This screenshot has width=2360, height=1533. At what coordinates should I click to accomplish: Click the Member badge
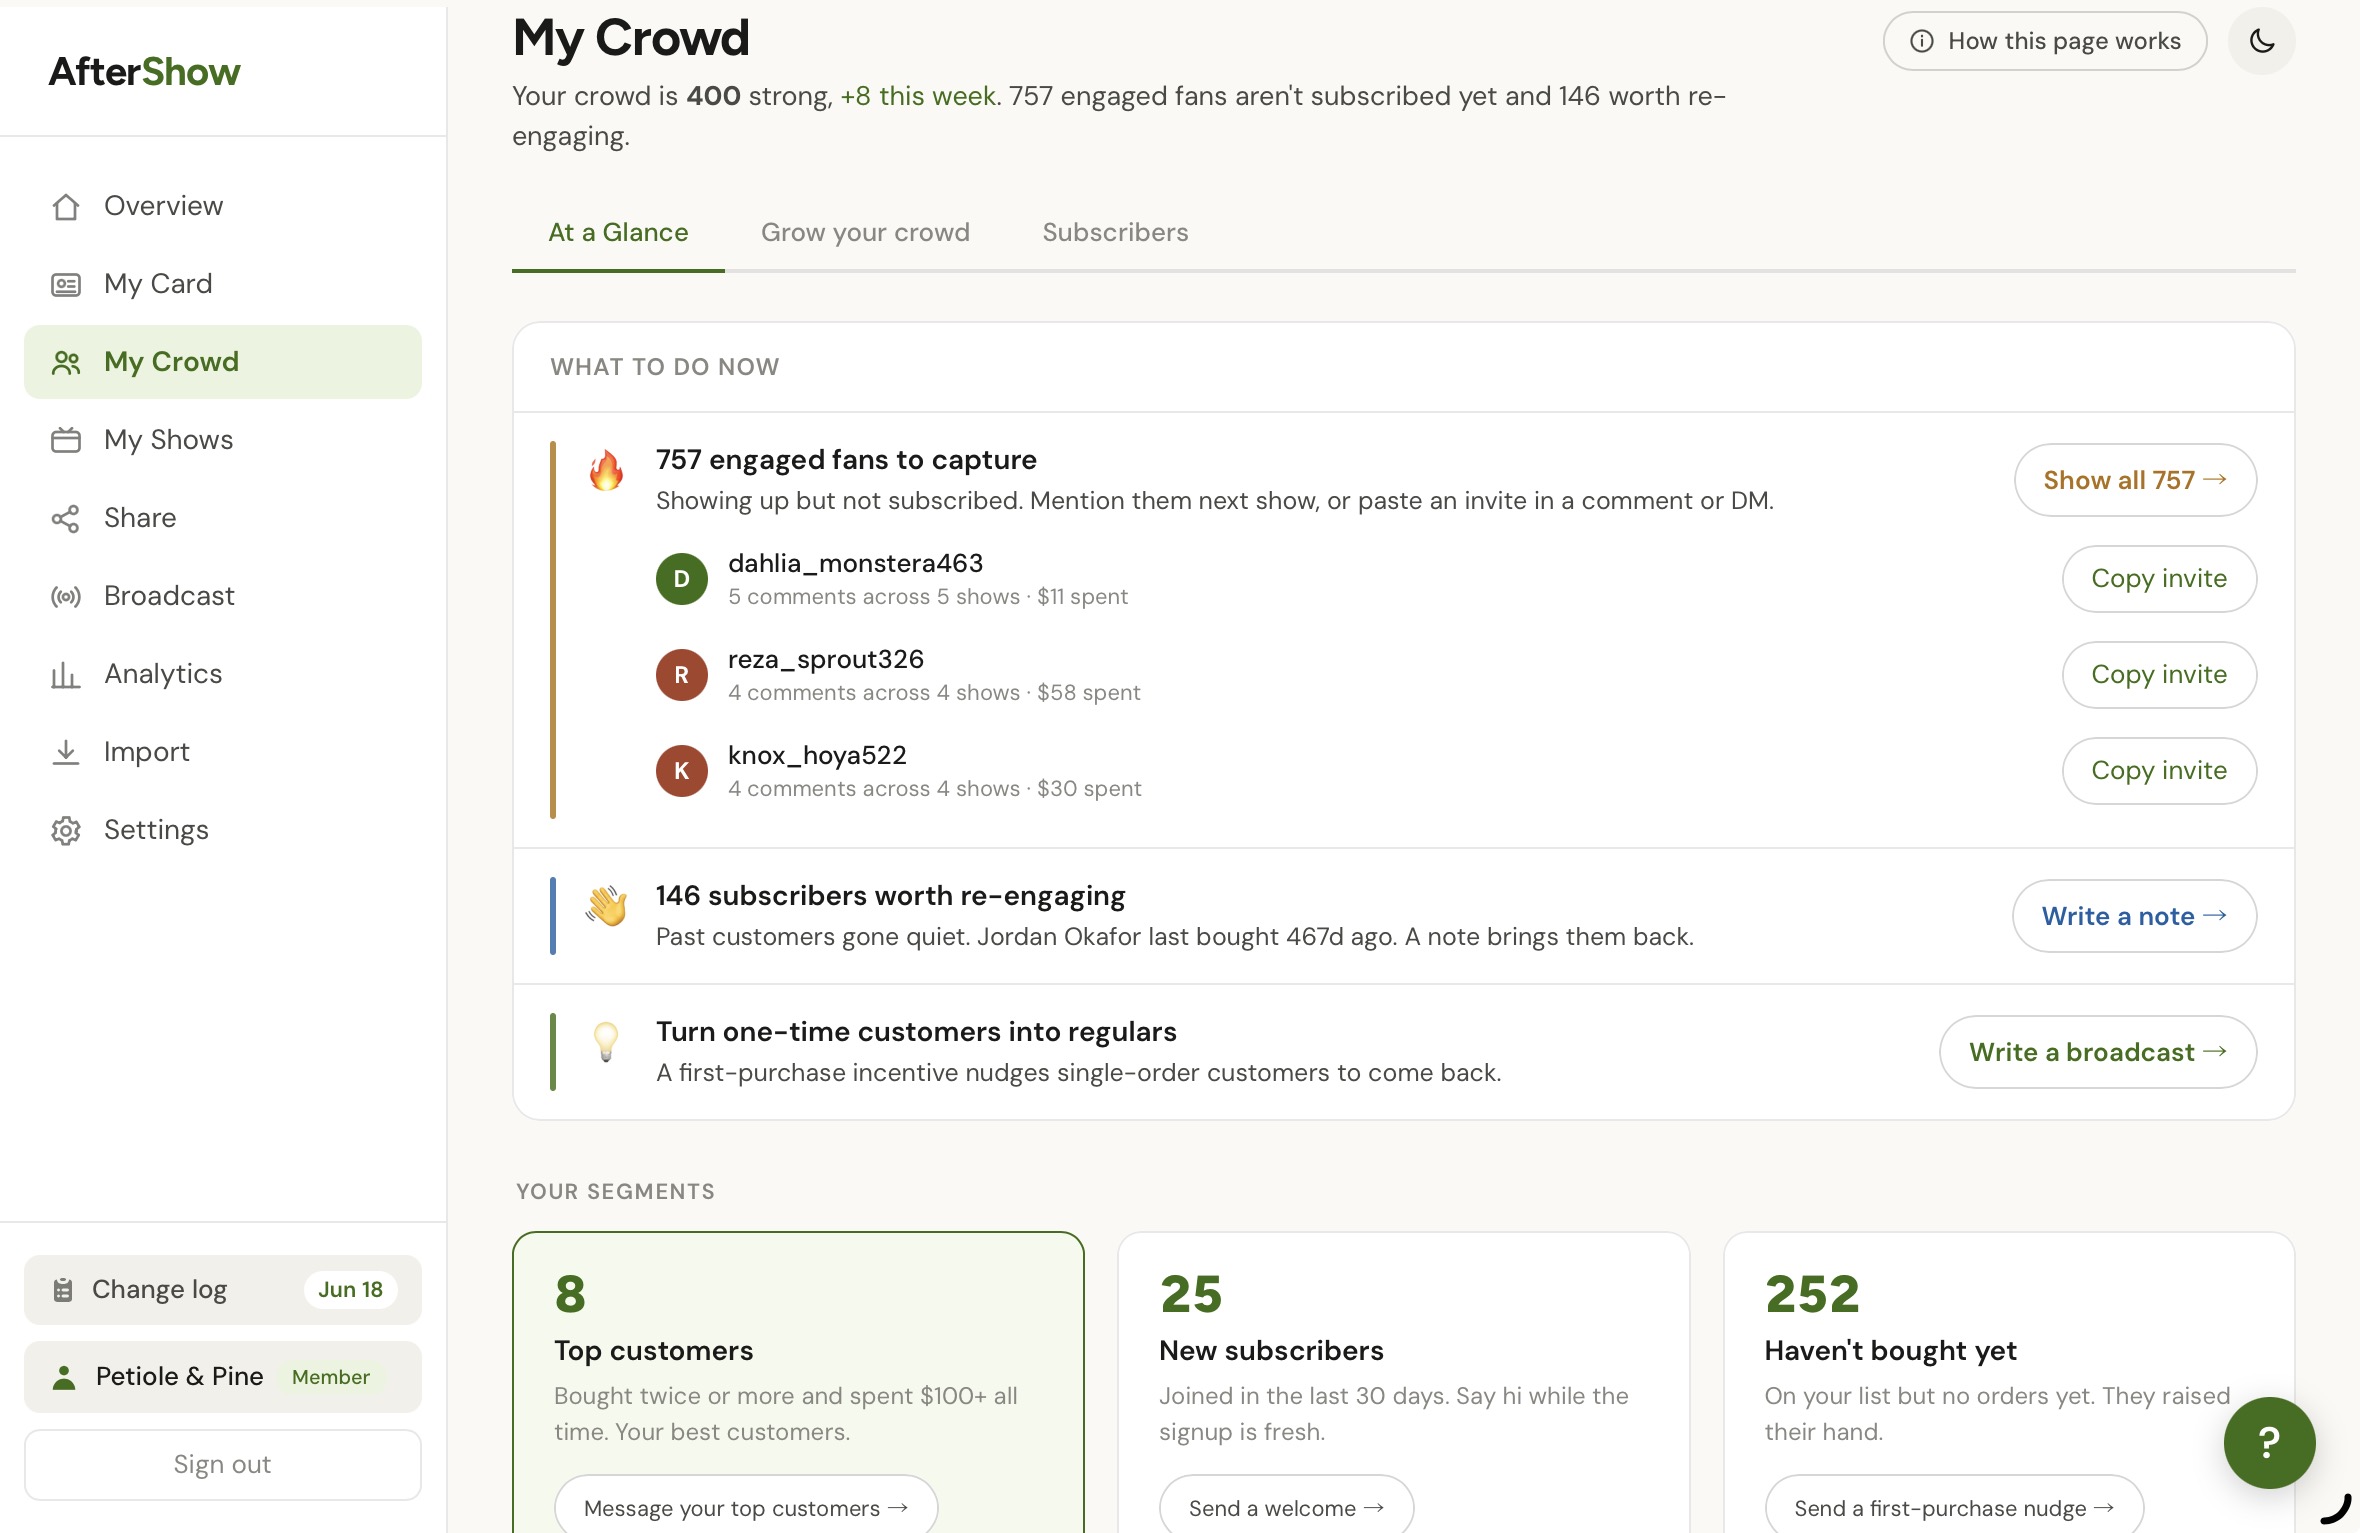pyautogui.click(x=331, y=1377)
